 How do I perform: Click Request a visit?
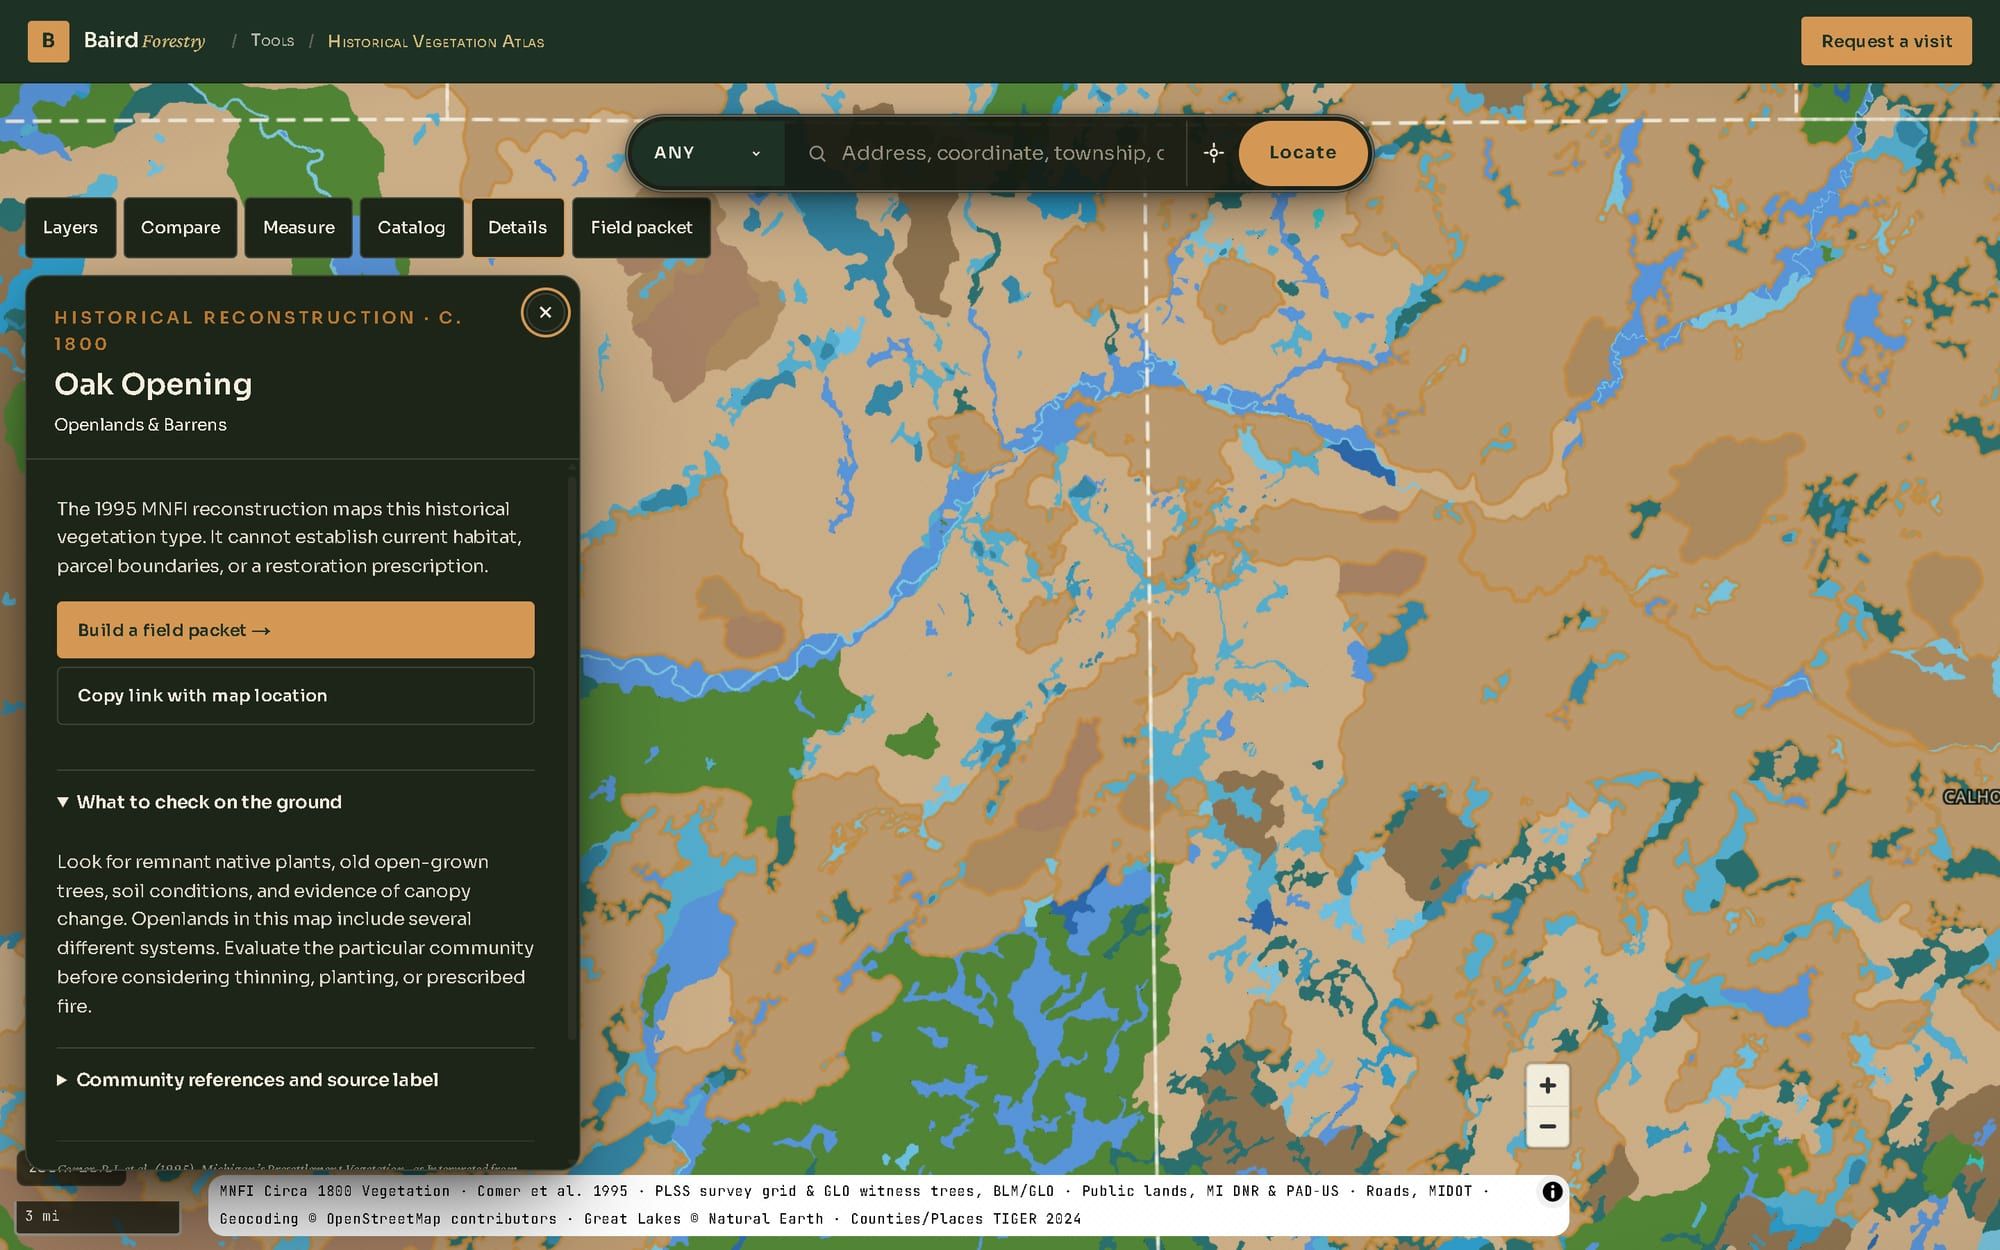click(x=1886, y=41)
